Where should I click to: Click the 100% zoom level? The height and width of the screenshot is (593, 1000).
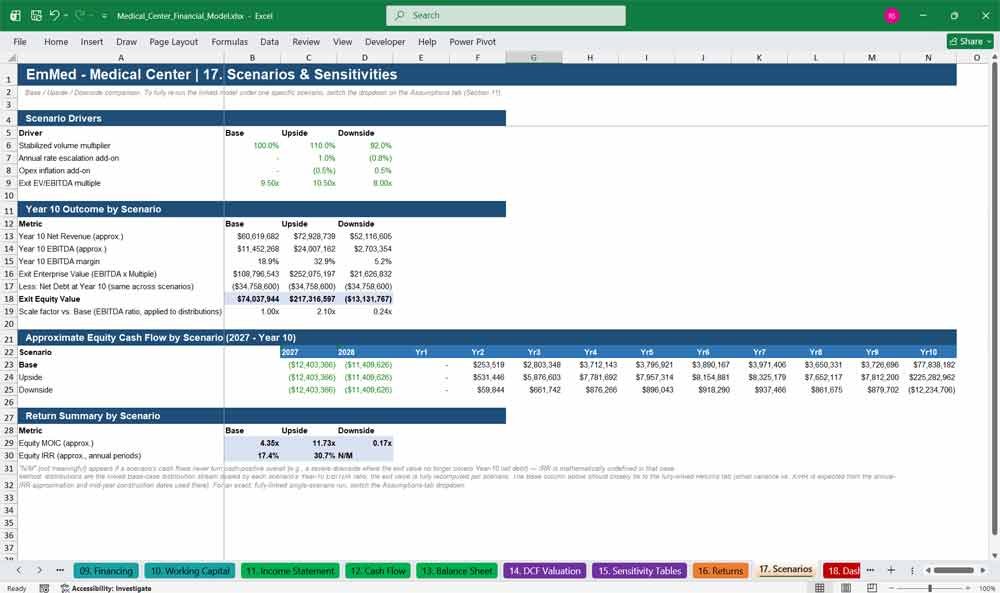click(987, 588)
